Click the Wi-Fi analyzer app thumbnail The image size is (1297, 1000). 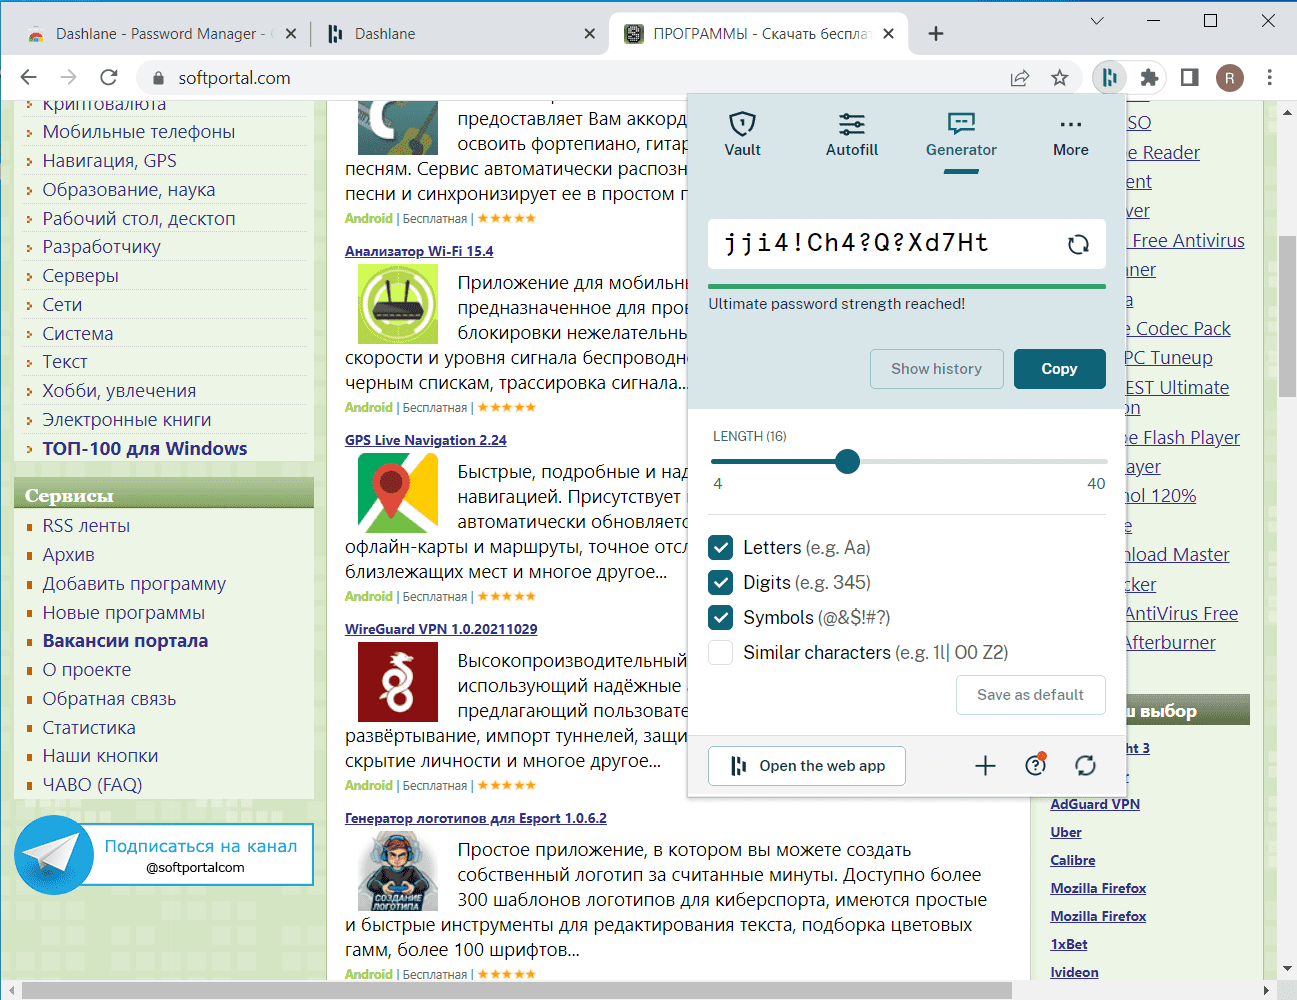[398, 304]
